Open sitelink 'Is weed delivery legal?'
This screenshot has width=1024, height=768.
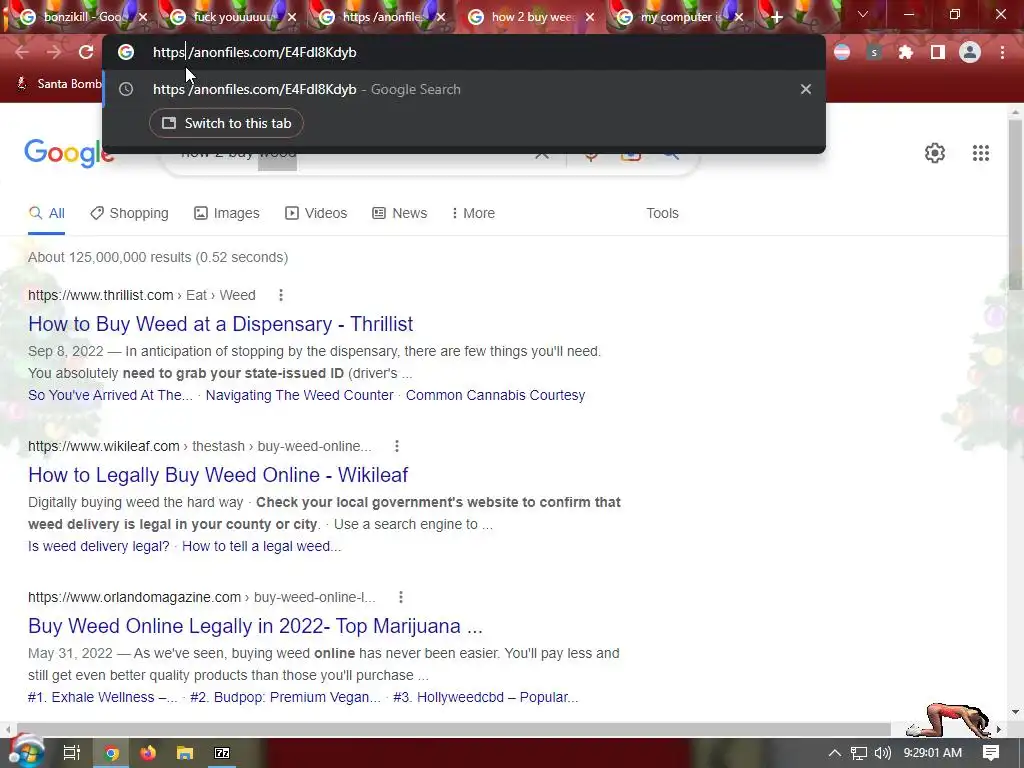99,546
